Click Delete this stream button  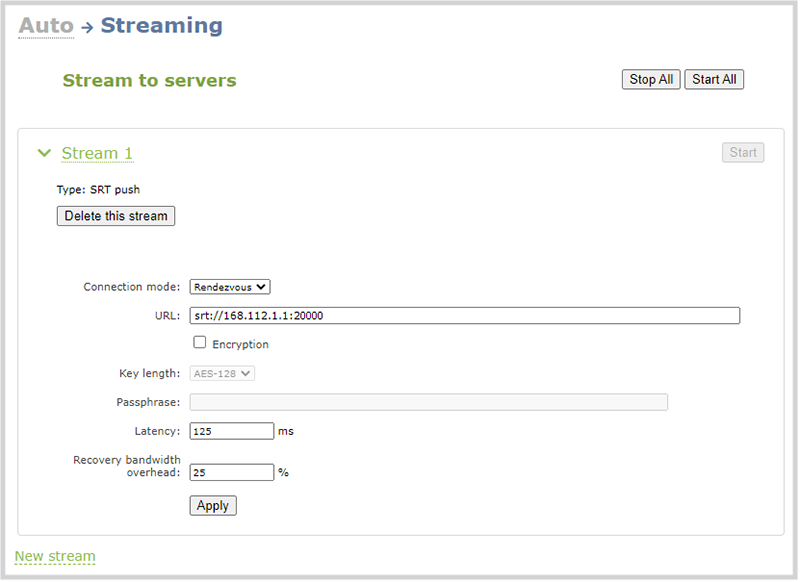pos(116,216)
